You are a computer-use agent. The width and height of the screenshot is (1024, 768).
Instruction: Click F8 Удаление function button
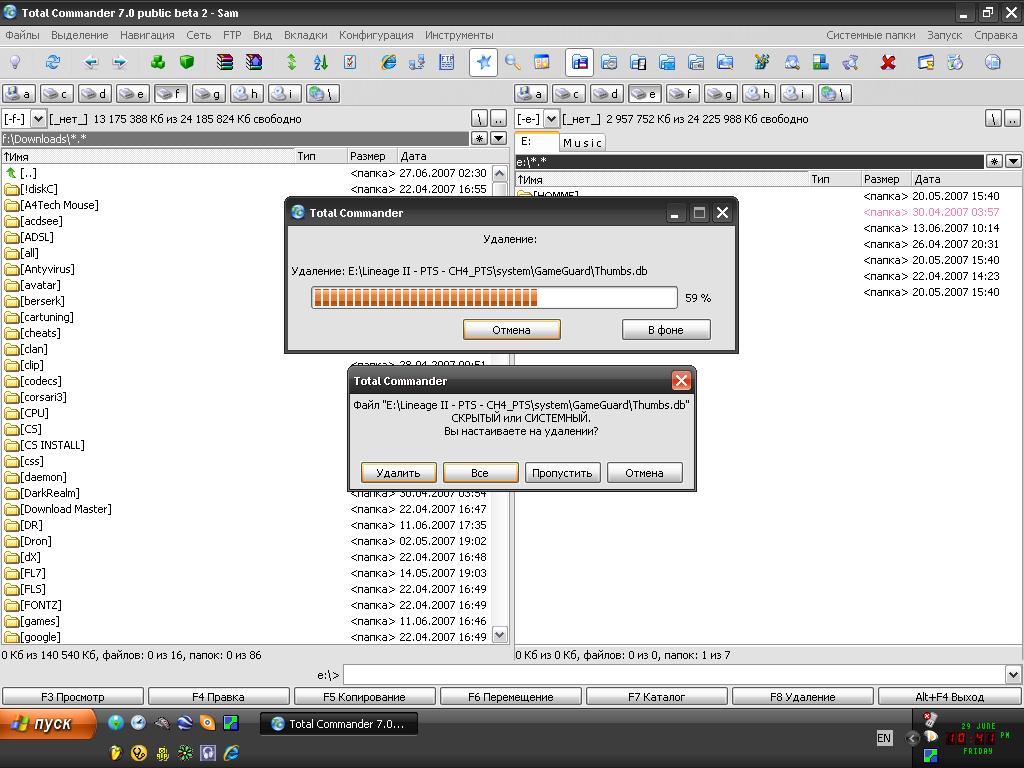point(803,697)
